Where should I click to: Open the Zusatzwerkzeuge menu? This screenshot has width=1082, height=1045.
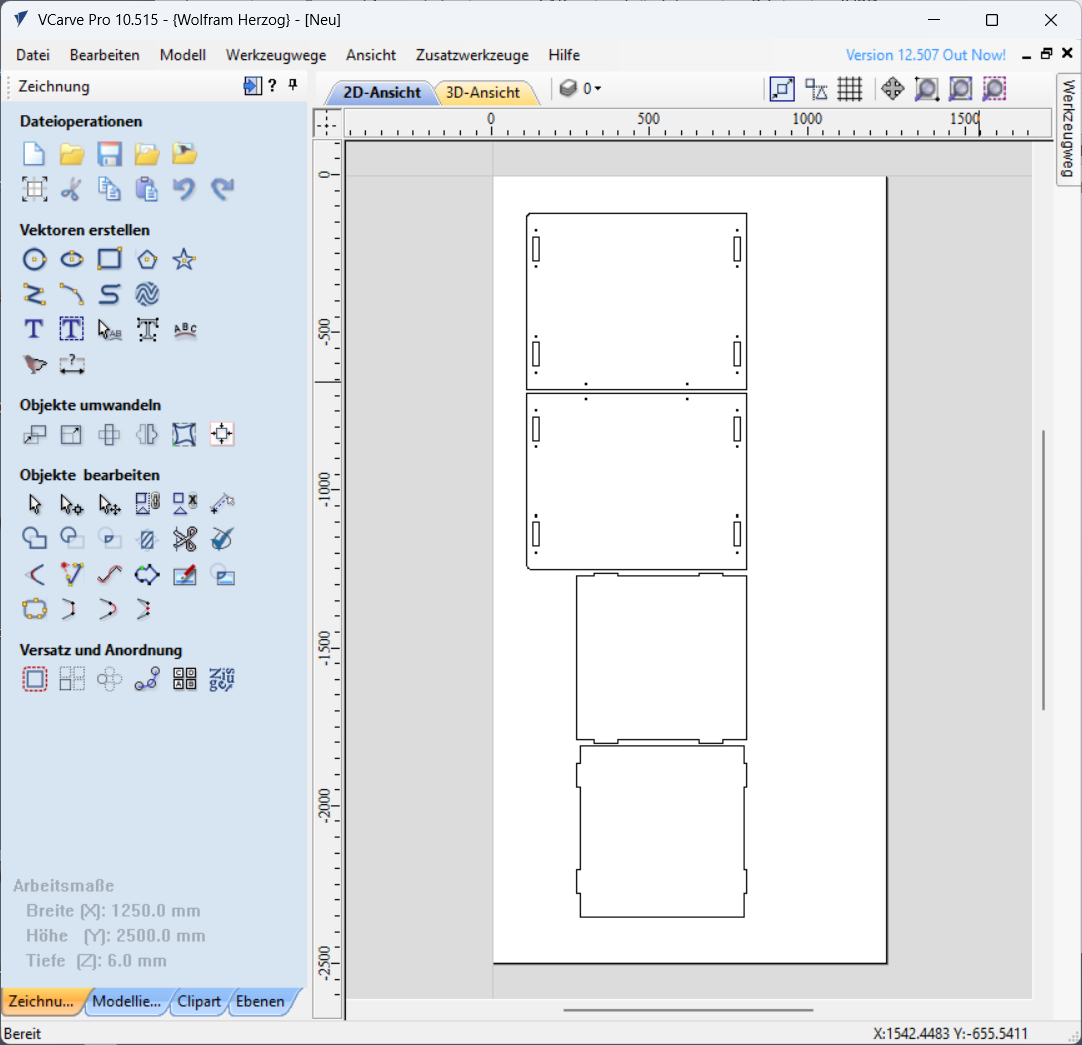click(472, 55)
